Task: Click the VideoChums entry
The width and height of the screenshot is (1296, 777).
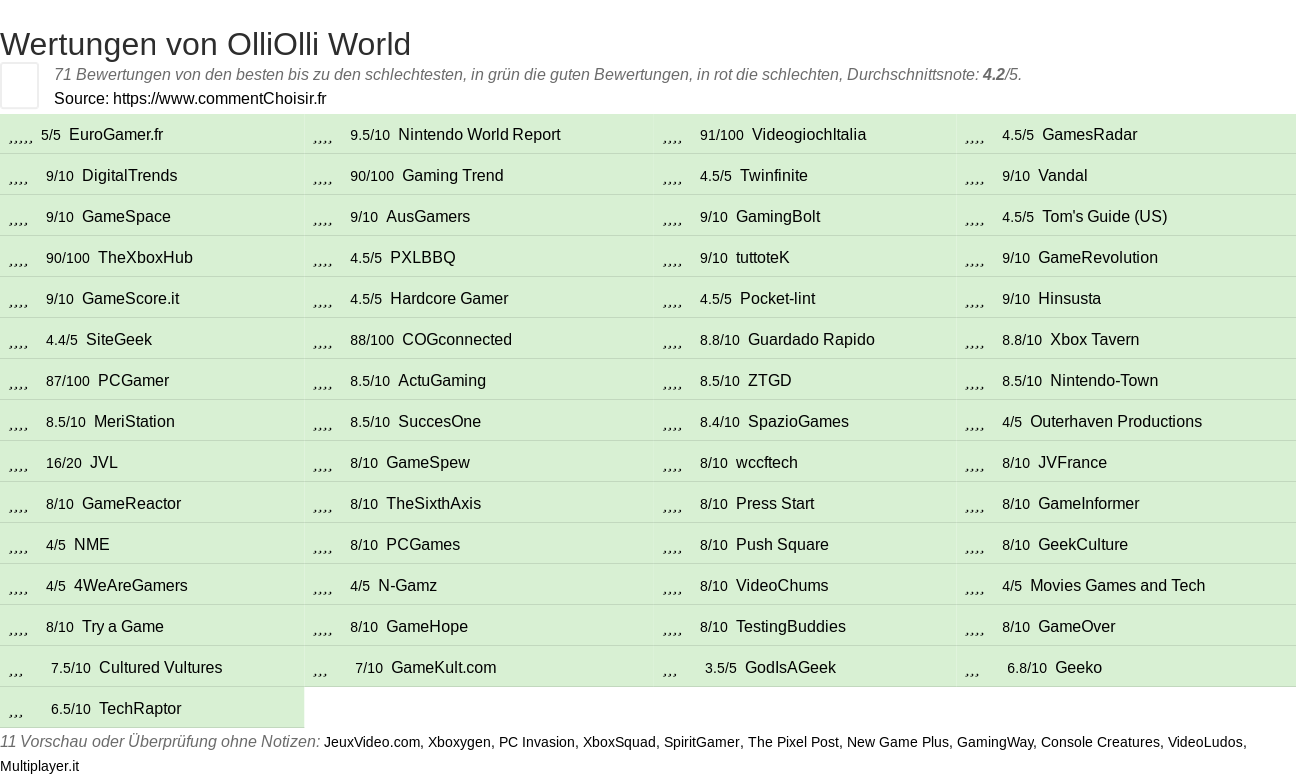Action: 782,586
